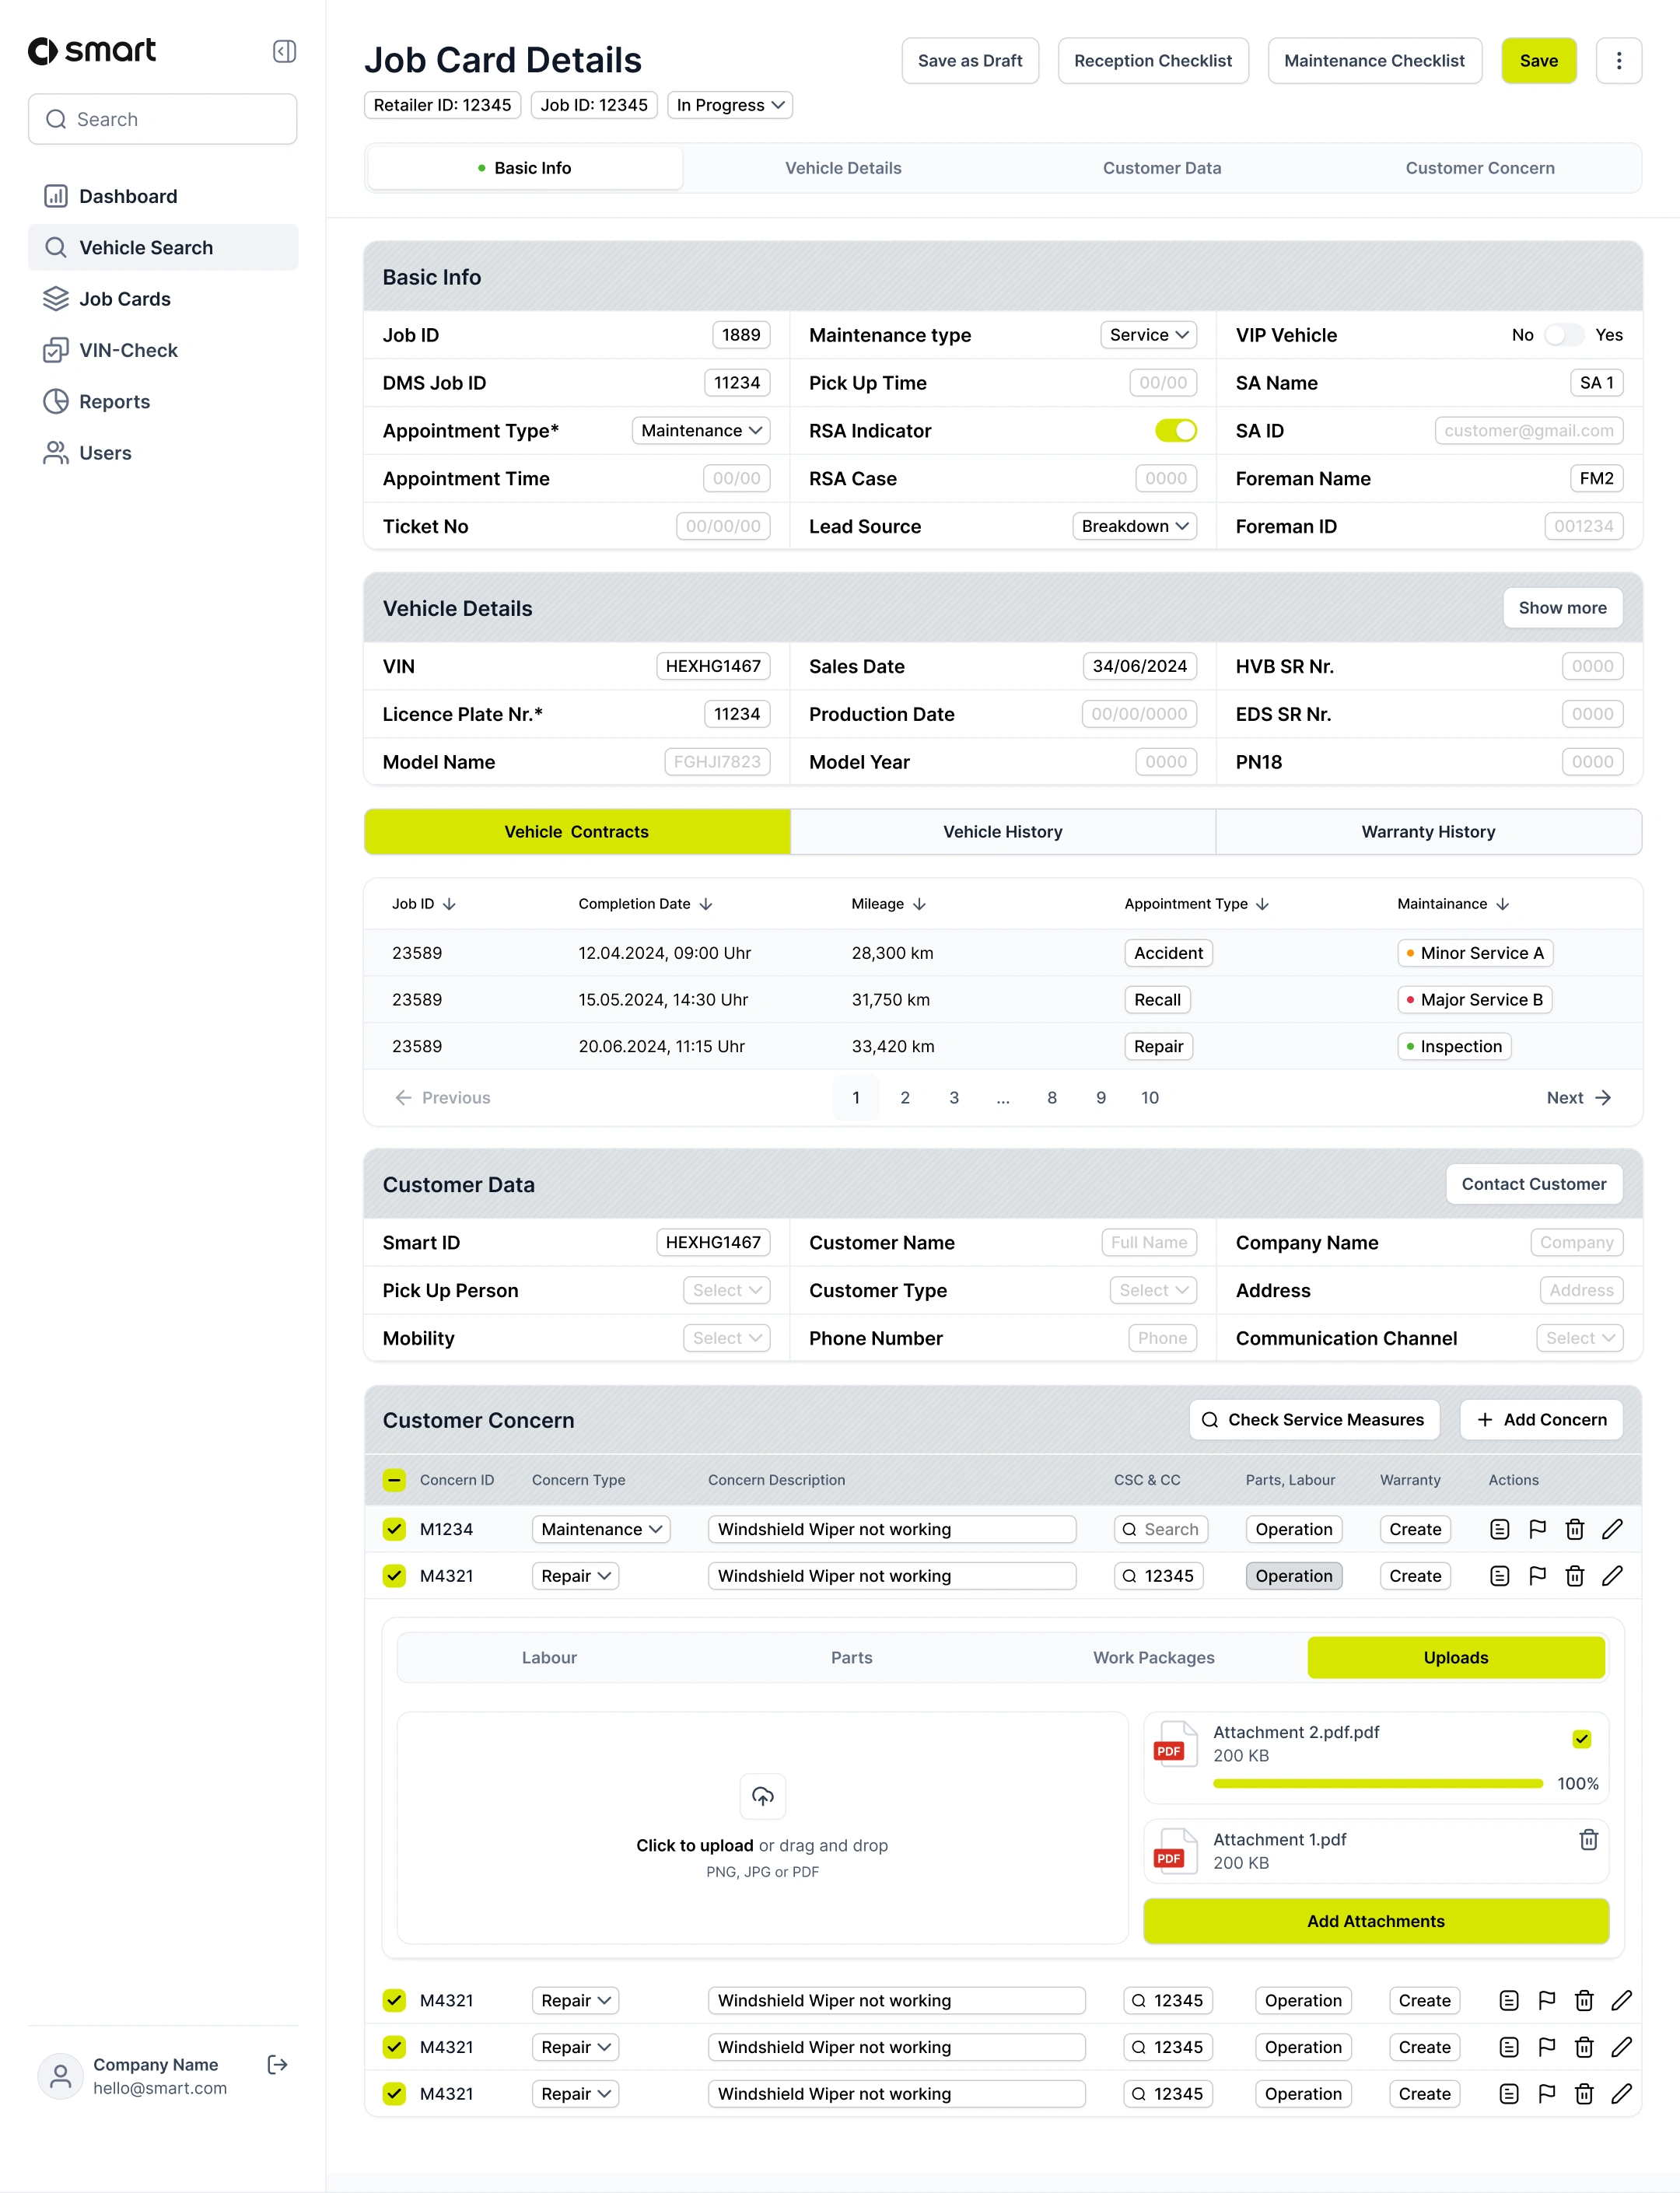Viewport: 1680px width, 2193px height.
Task: Collapse the left sidebar
Action: pyautogui.click(x=283, y=51)
